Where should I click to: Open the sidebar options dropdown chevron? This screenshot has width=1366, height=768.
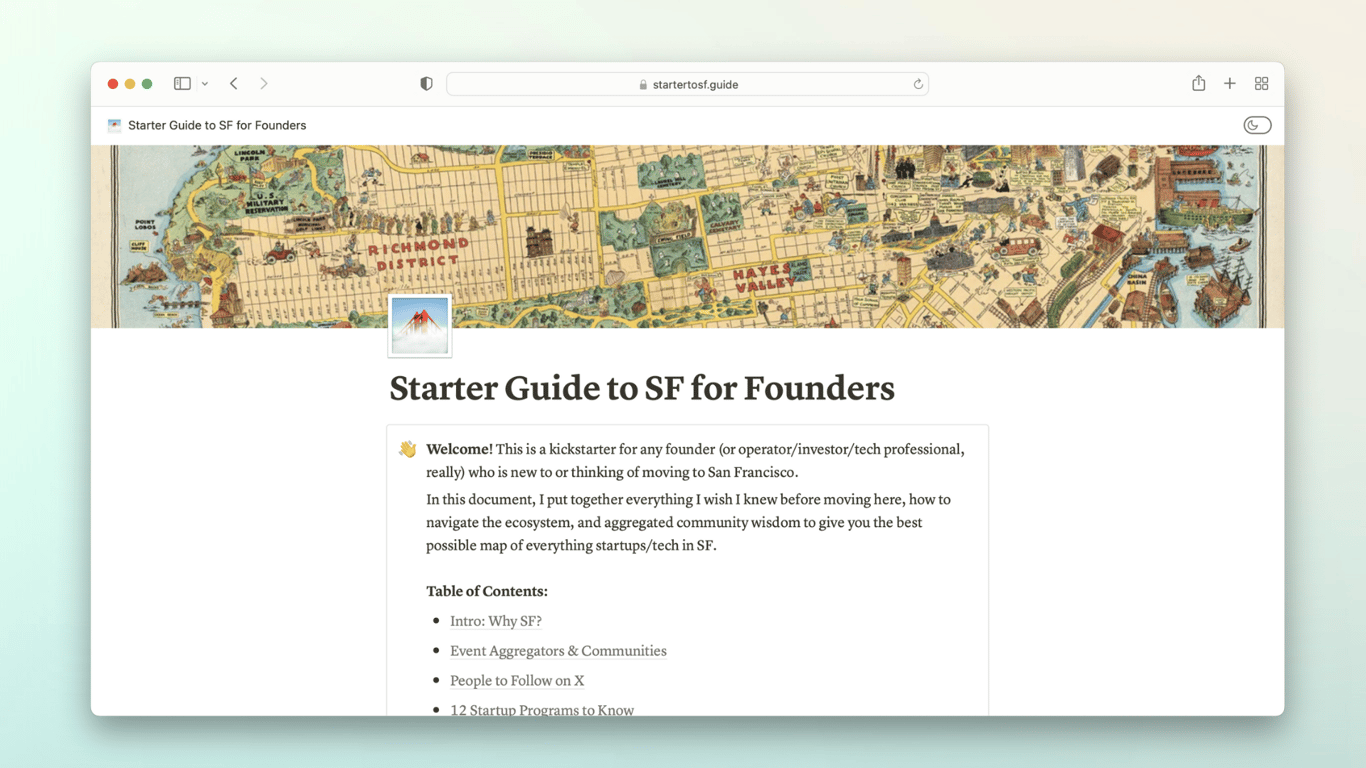pos(205,84)
